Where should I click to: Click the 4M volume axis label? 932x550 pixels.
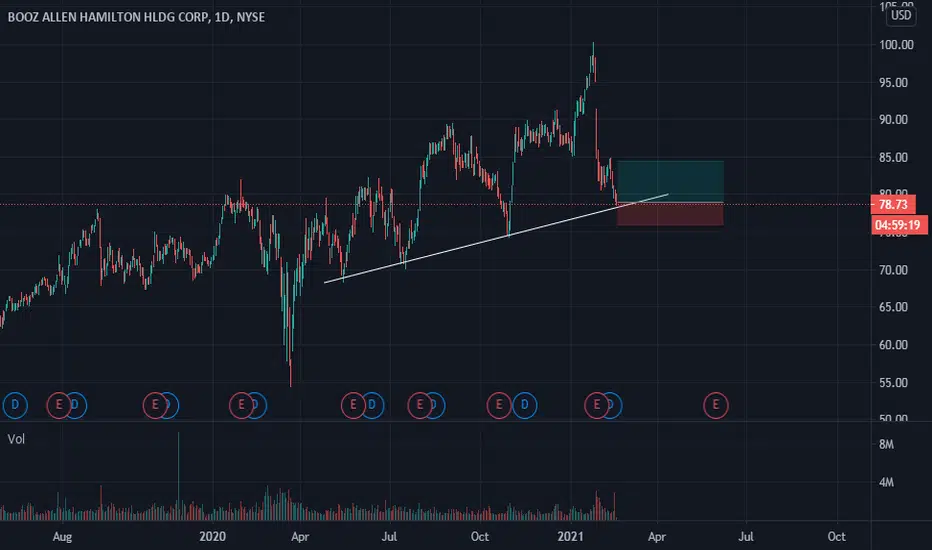tap(886, 482)
